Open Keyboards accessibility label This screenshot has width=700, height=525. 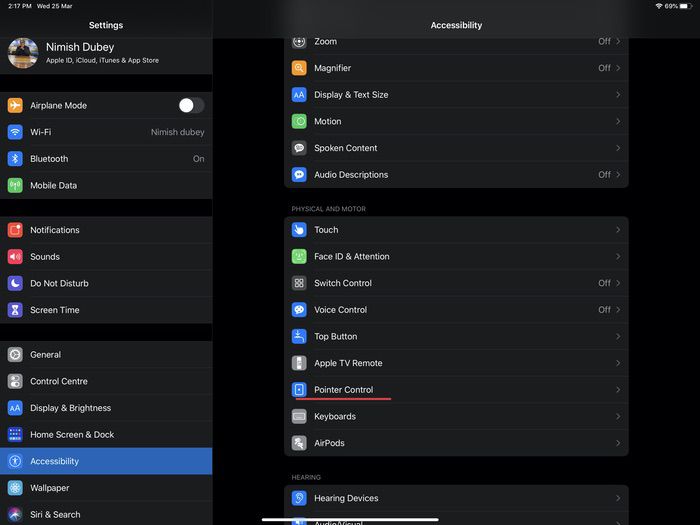click(335, 417)
